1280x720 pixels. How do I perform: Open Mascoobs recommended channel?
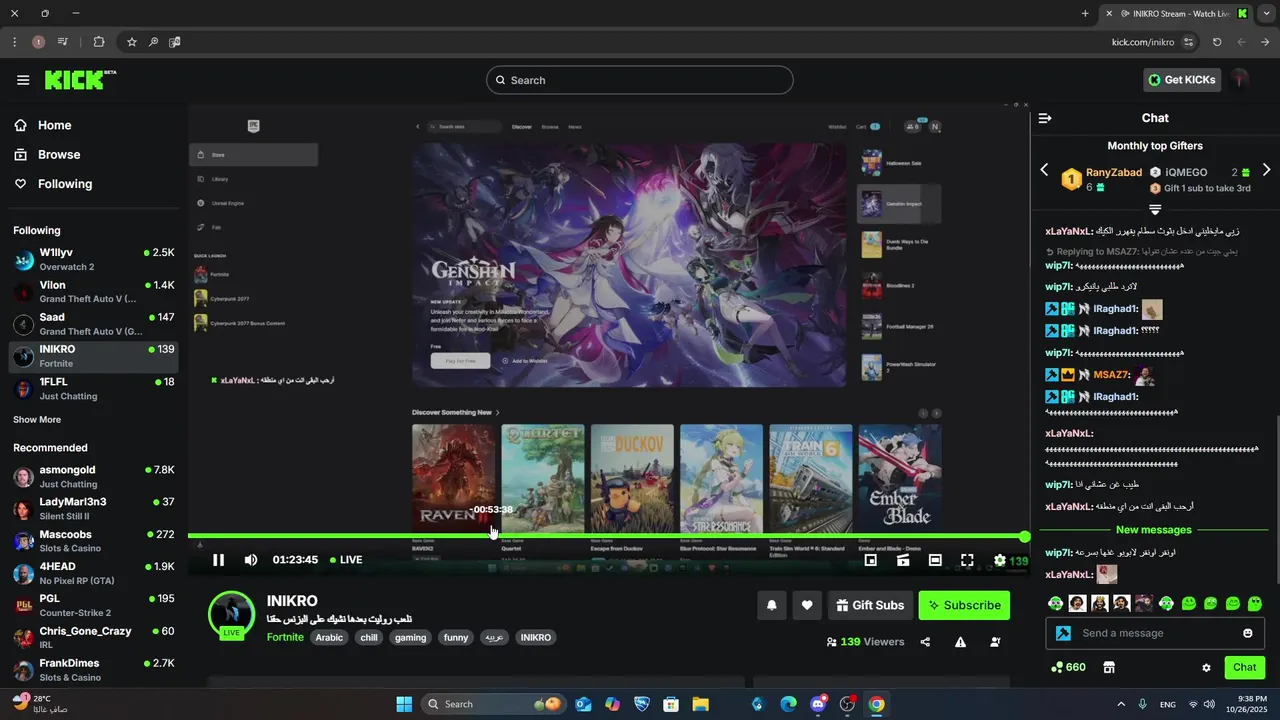[x=94, y=541]
